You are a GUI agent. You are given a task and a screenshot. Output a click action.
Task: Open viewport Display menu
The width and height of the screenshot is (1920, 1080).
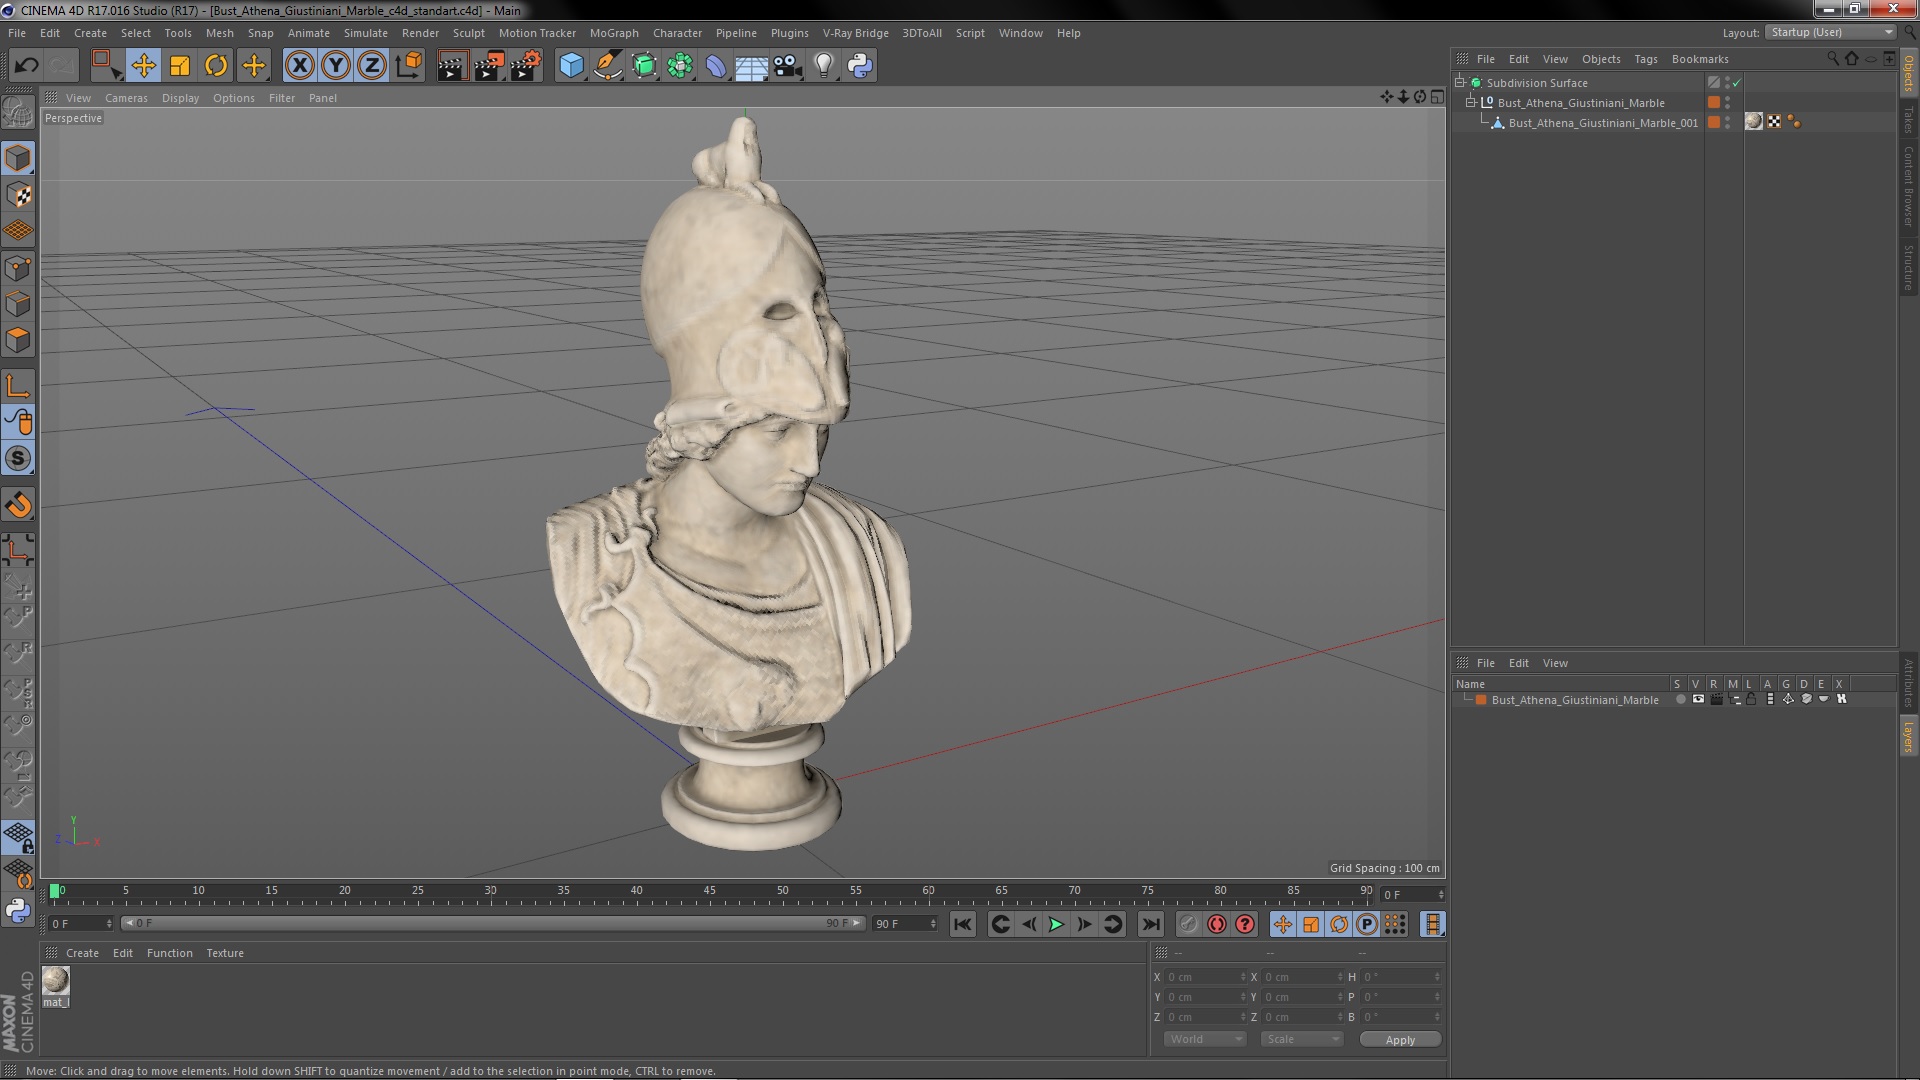click(x=180, y=98)
